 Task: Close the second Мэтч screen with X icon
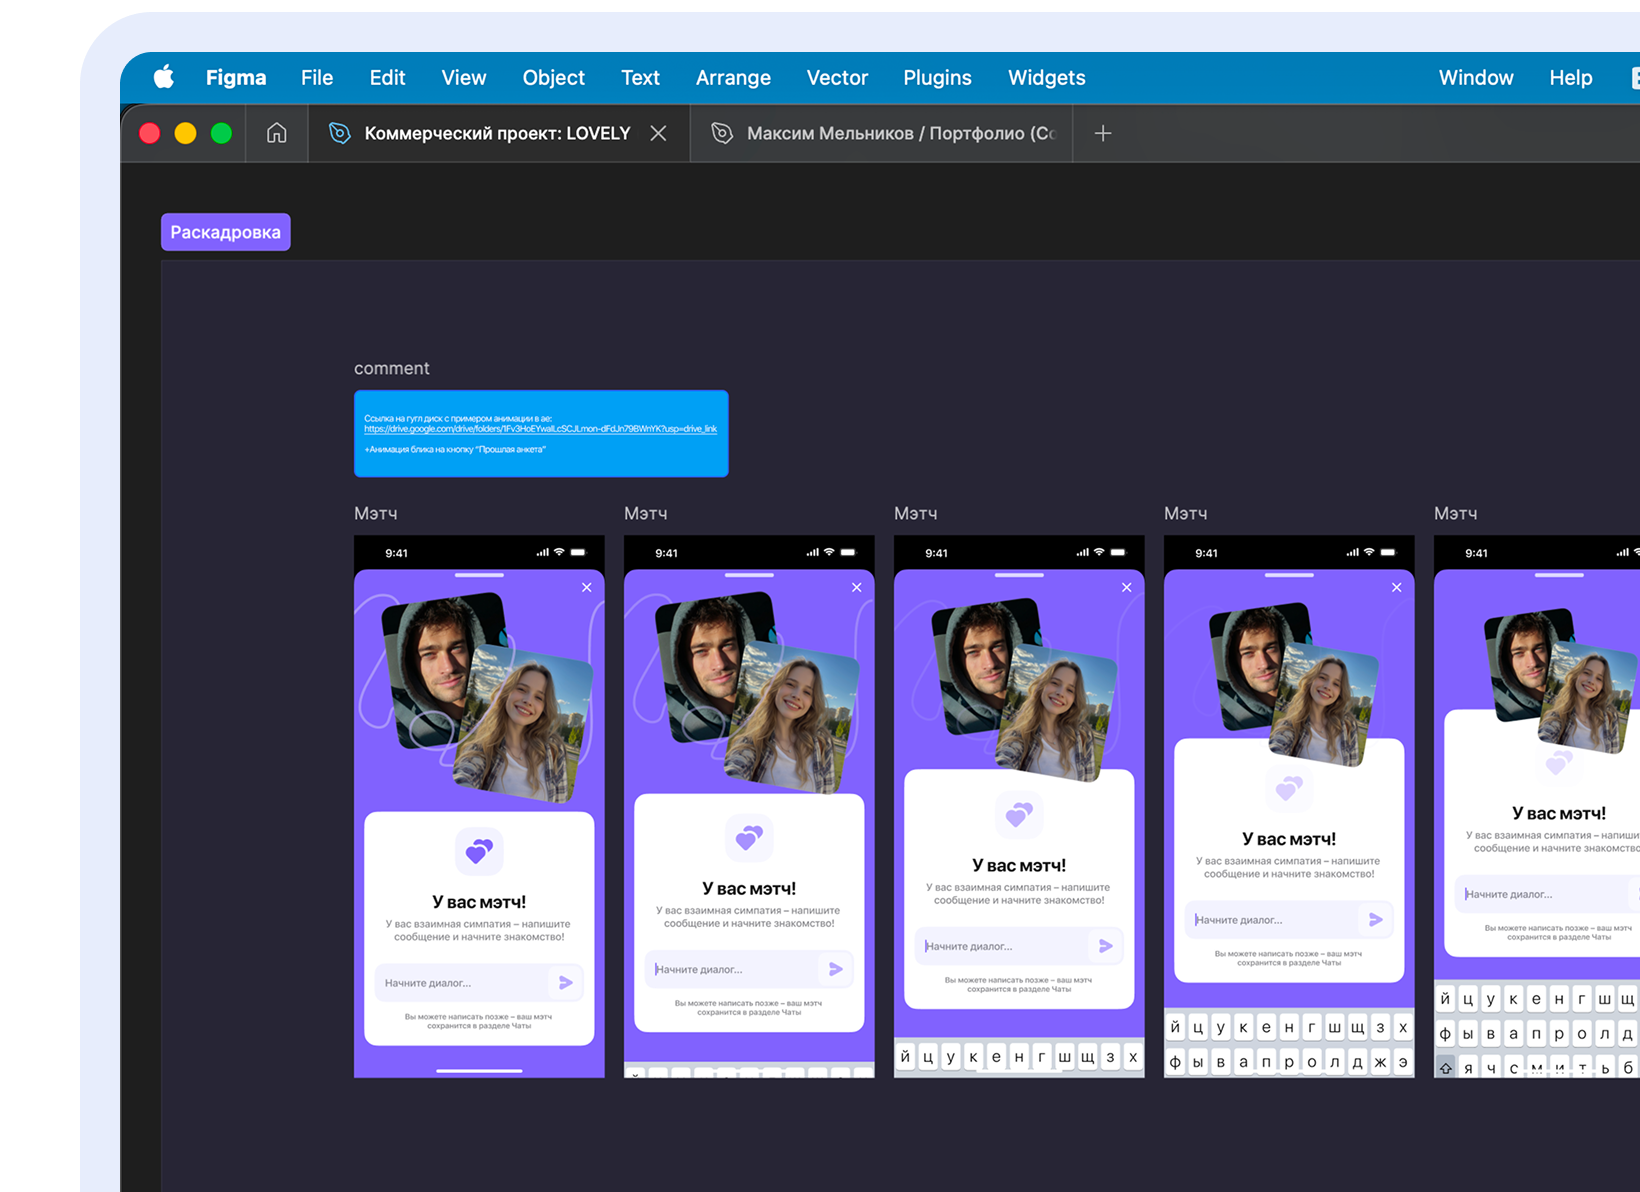(857, 588)
